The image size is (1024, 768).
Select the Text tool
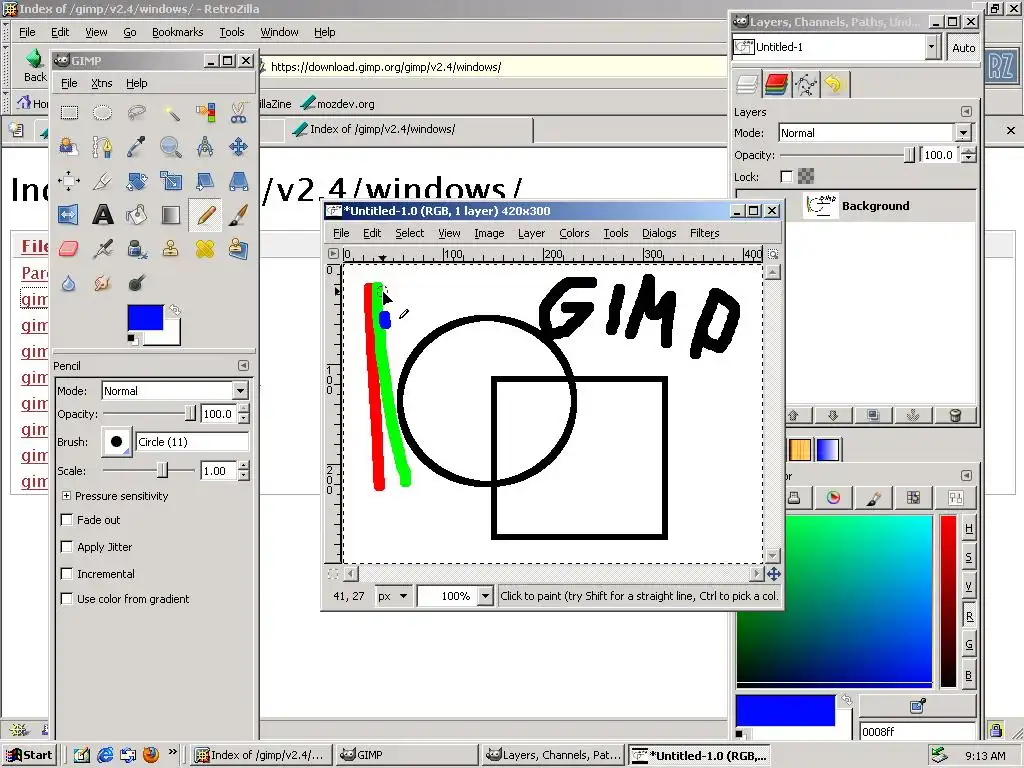click(x=103, y=215)
